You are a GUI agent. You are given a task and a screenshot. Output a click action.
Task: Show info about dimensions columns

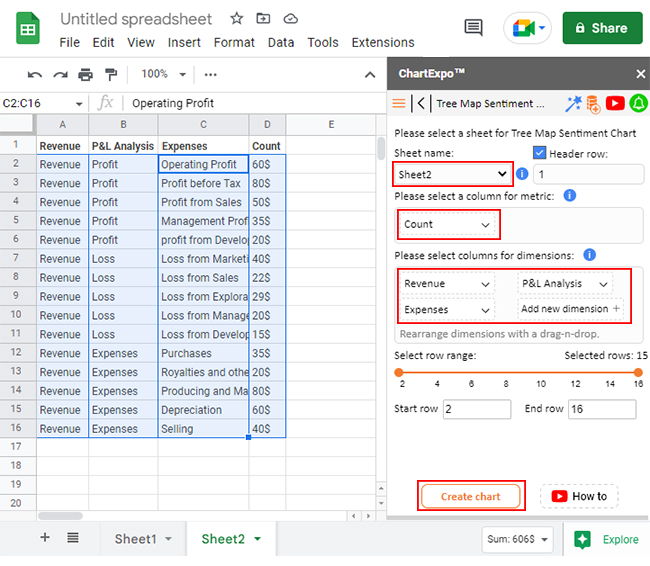pyautogui.click(x=589, y=255)
